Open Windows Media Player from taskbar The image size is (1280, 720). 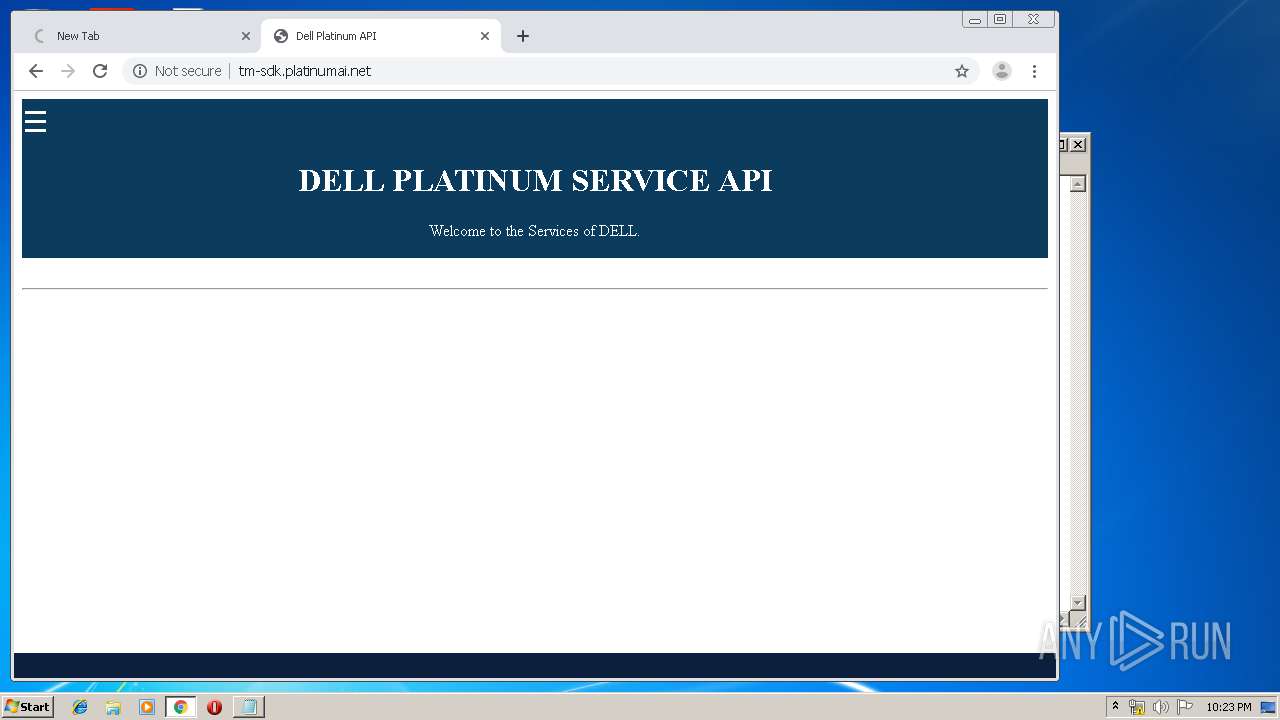[x=147, y=707]
